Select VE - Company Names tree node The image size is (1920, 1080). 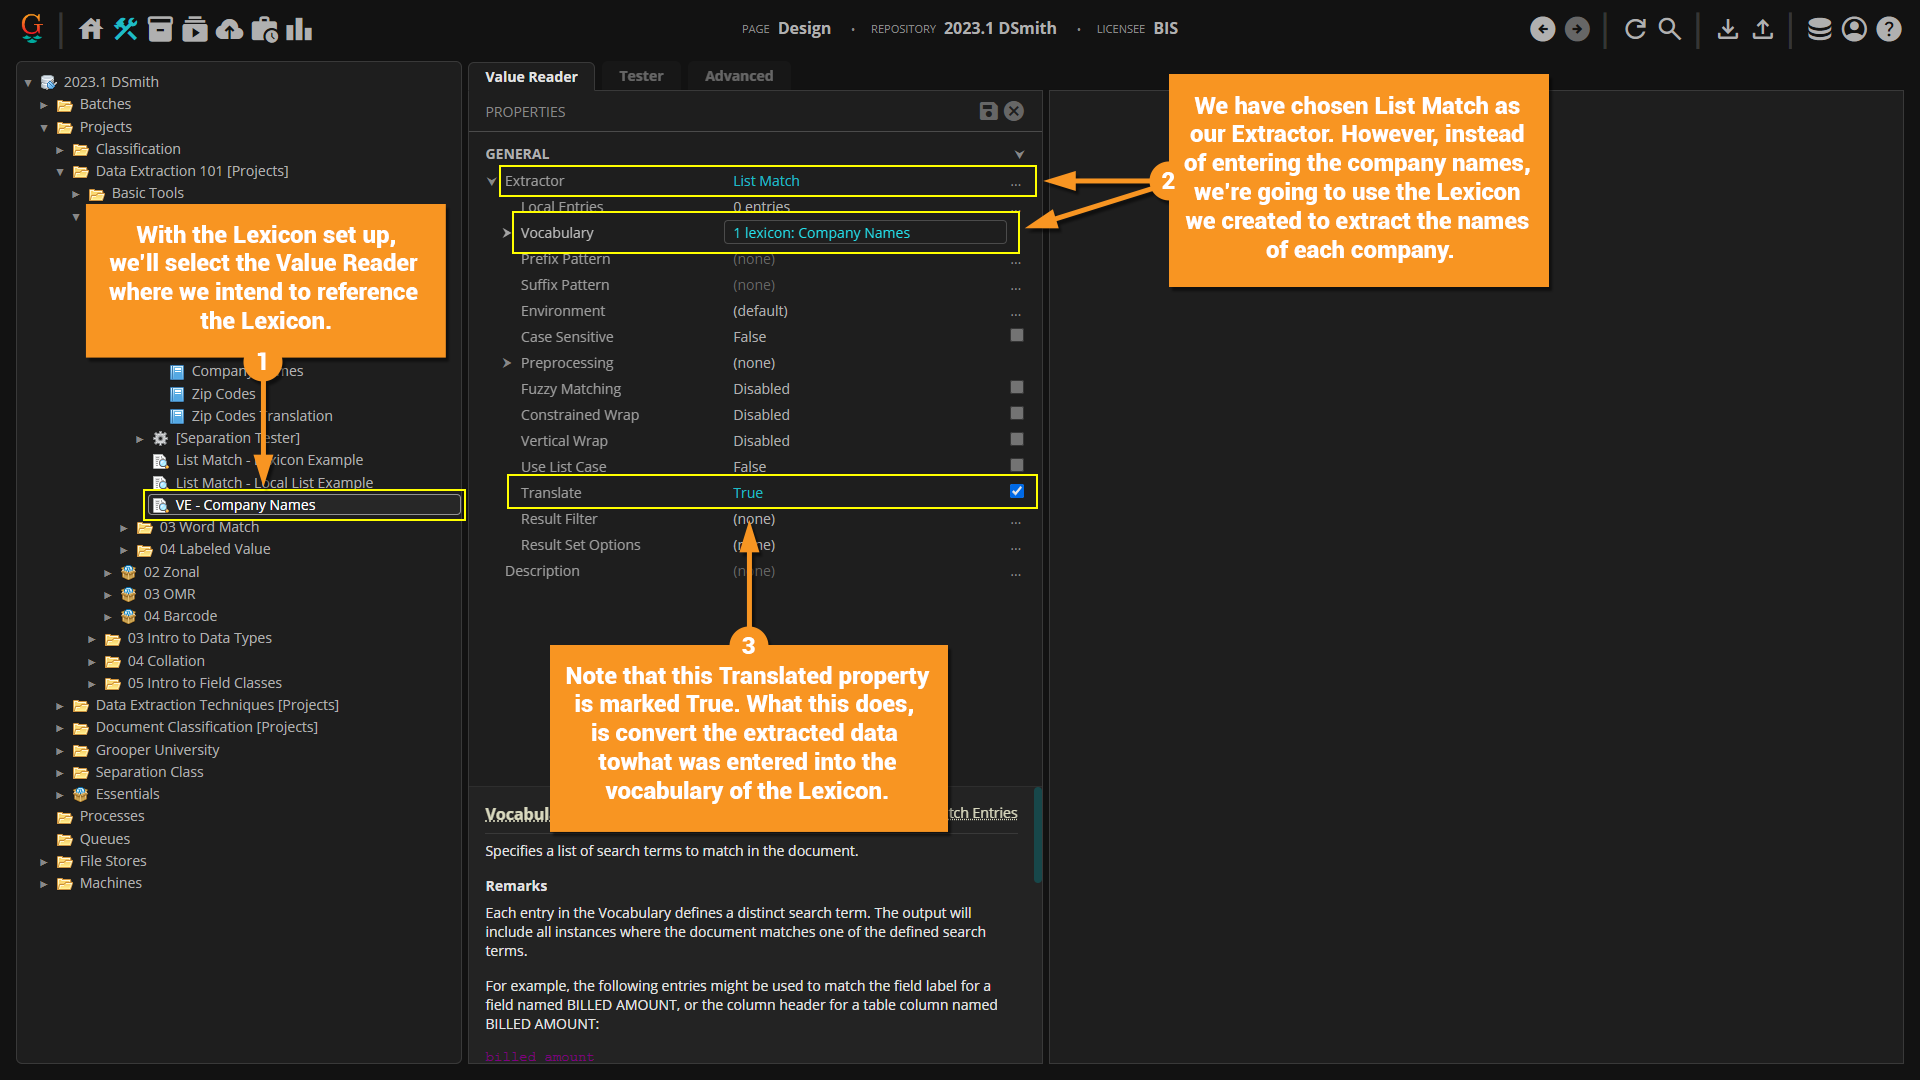coord(245,505)
